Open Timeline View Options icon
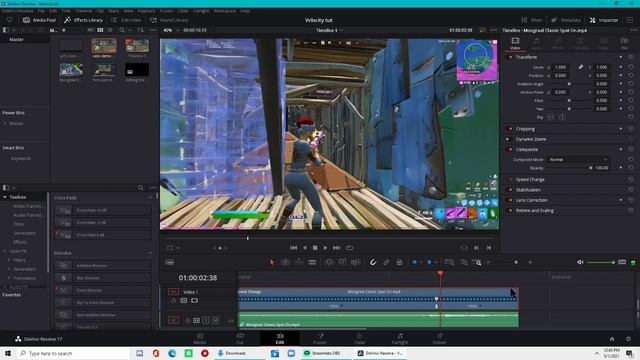640x360 pixels. (x=169, y=262)
